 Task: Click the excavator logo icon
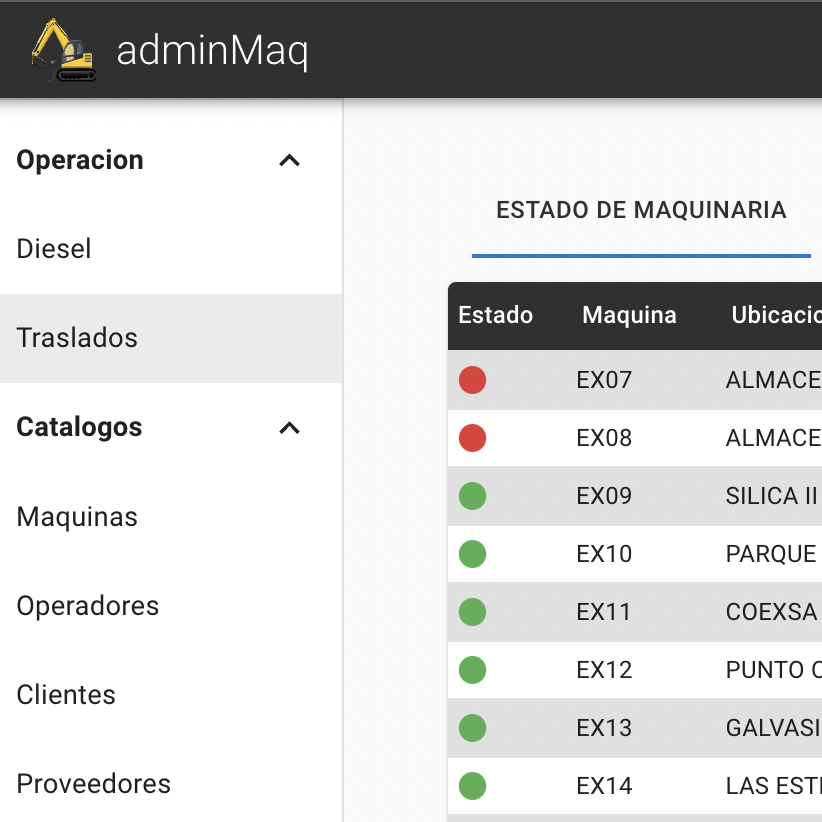click(x=63, y=50)
